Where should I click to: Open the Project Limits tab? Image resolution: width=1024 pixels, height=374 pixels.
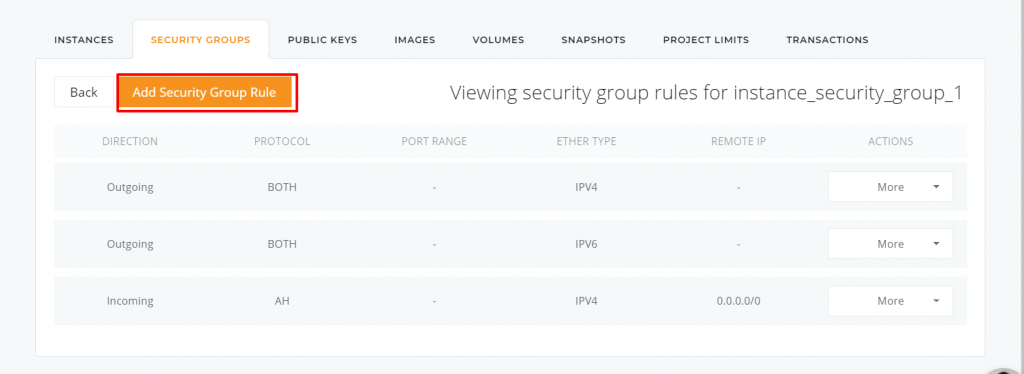click(706, 40)
